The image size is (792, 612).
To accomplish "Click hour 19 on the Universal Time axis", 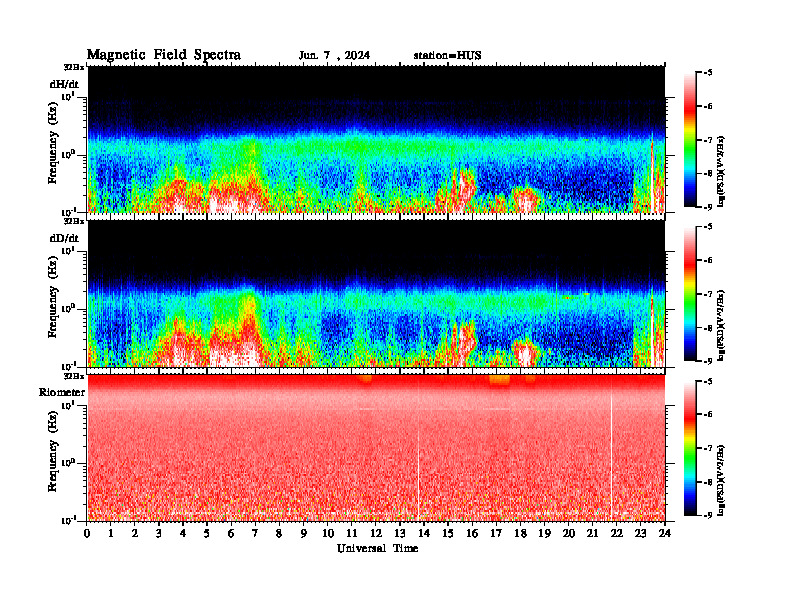I will tap(544, 534).
